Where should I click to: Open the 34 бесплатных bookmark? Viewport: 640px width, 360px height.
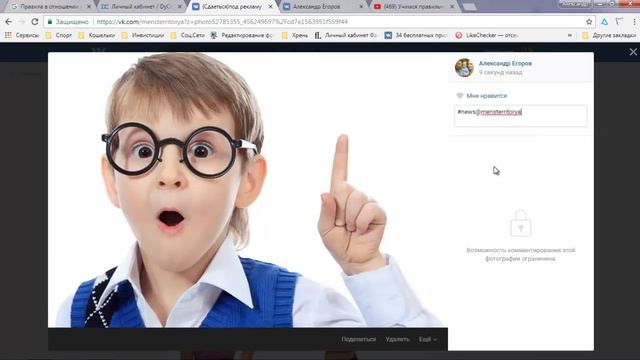417,36
